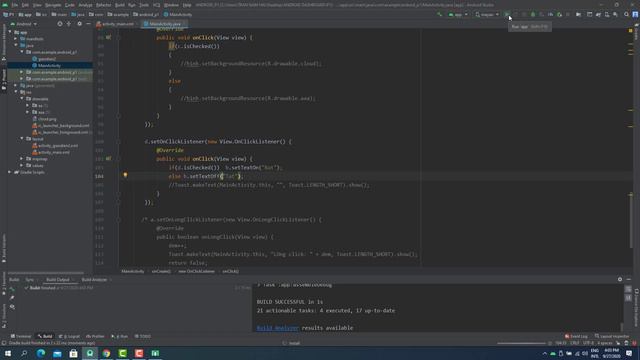
Task: Open the Analyze menu
Action: point(85,5)
